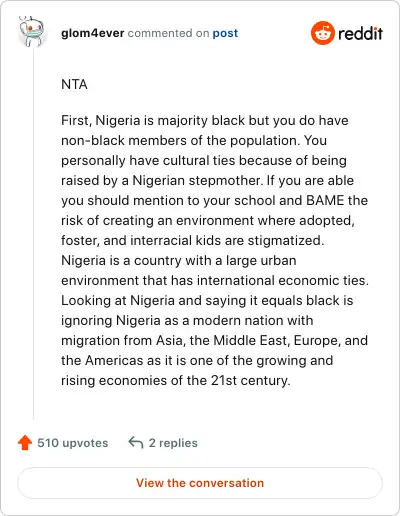Open the reddit wordmark text

pos(360,33)
